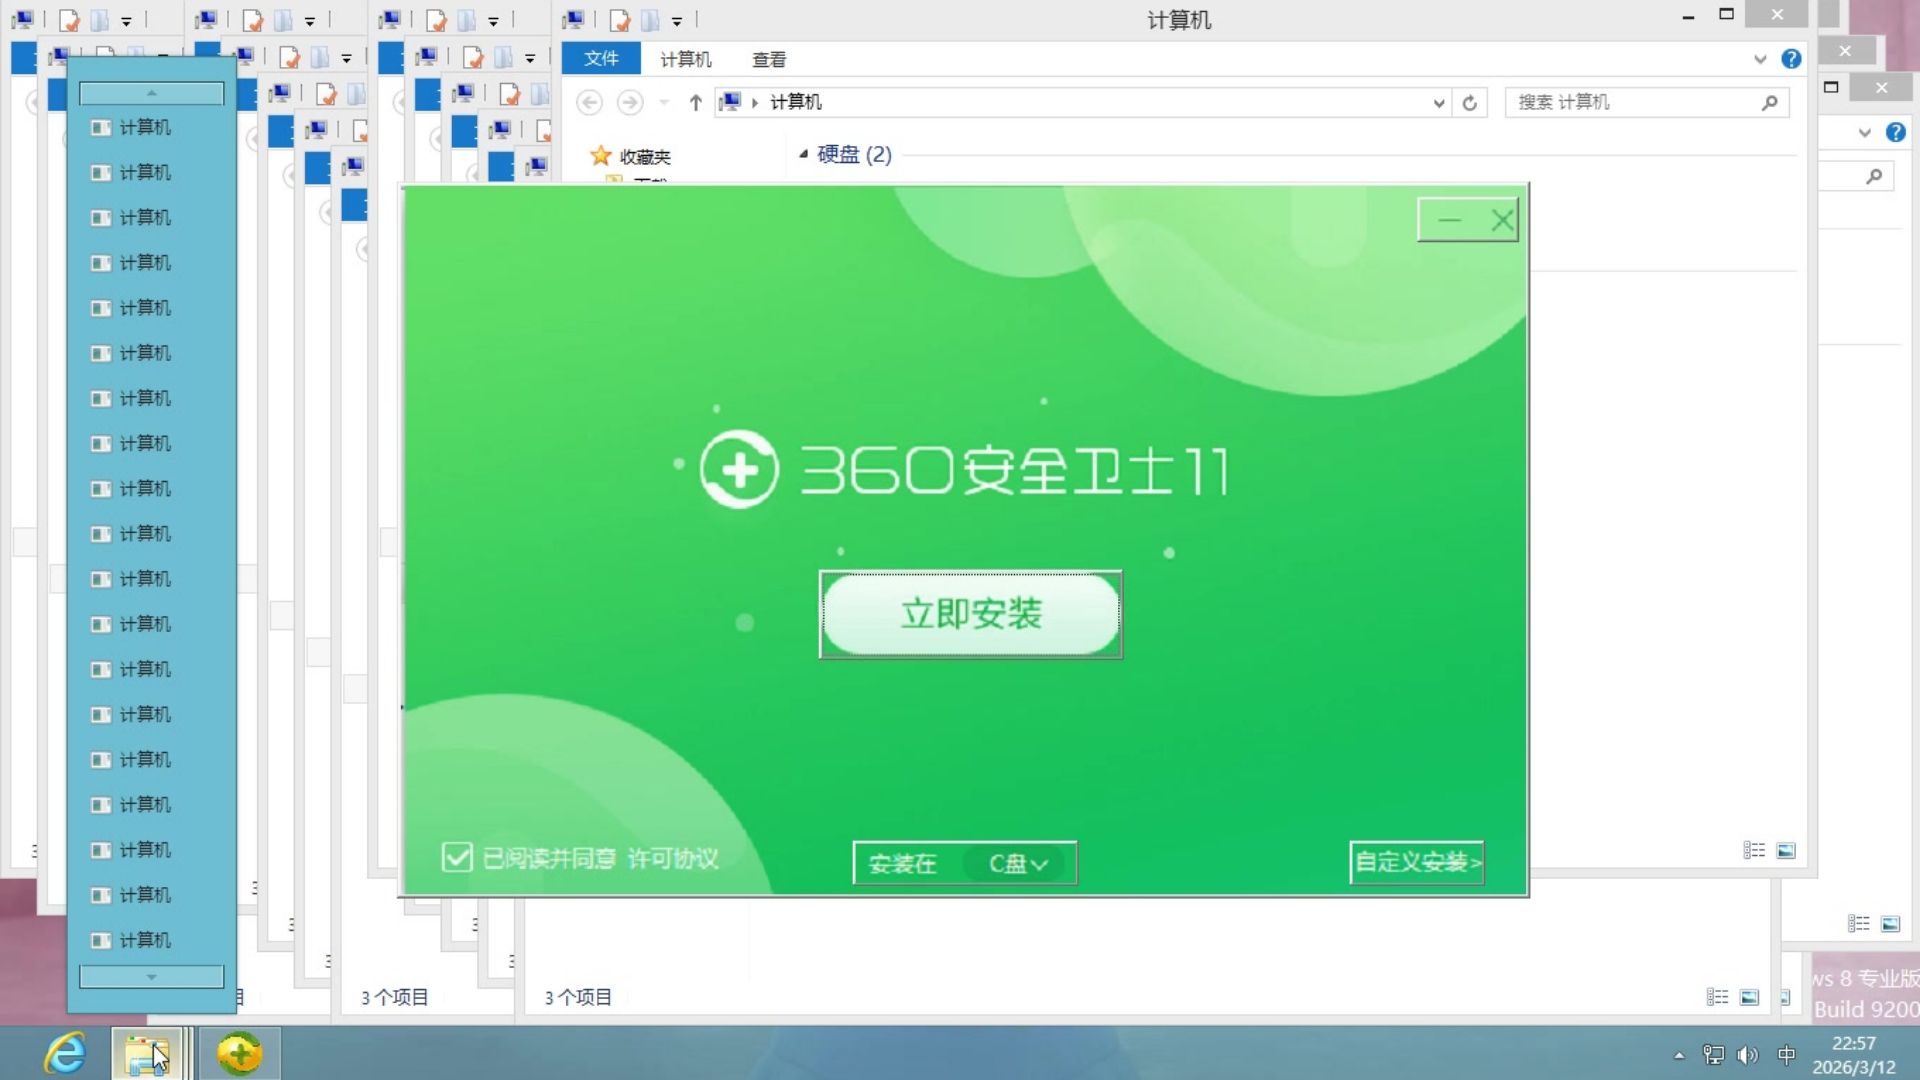Click the 360 installer taskbar icon
Screen dimensions: 1920x1080
coord(239,1054)
